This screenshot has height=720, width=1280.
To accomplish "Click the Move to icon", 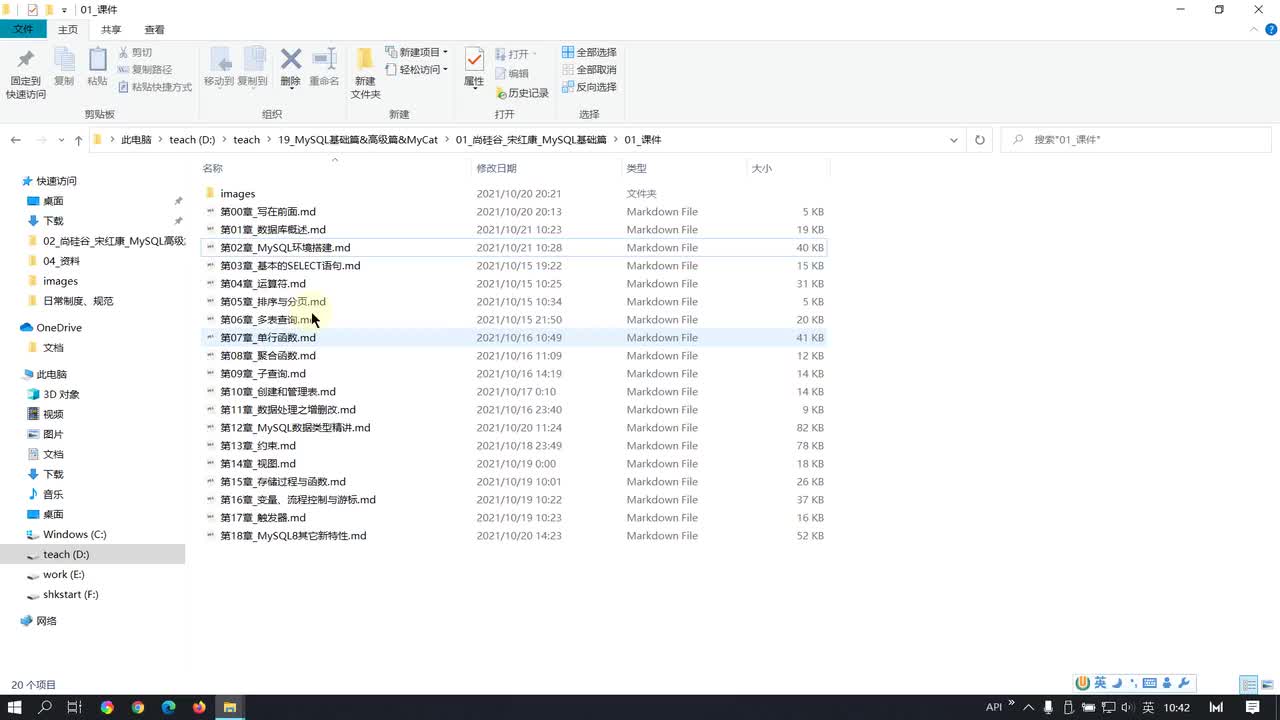I will (219, 67).
